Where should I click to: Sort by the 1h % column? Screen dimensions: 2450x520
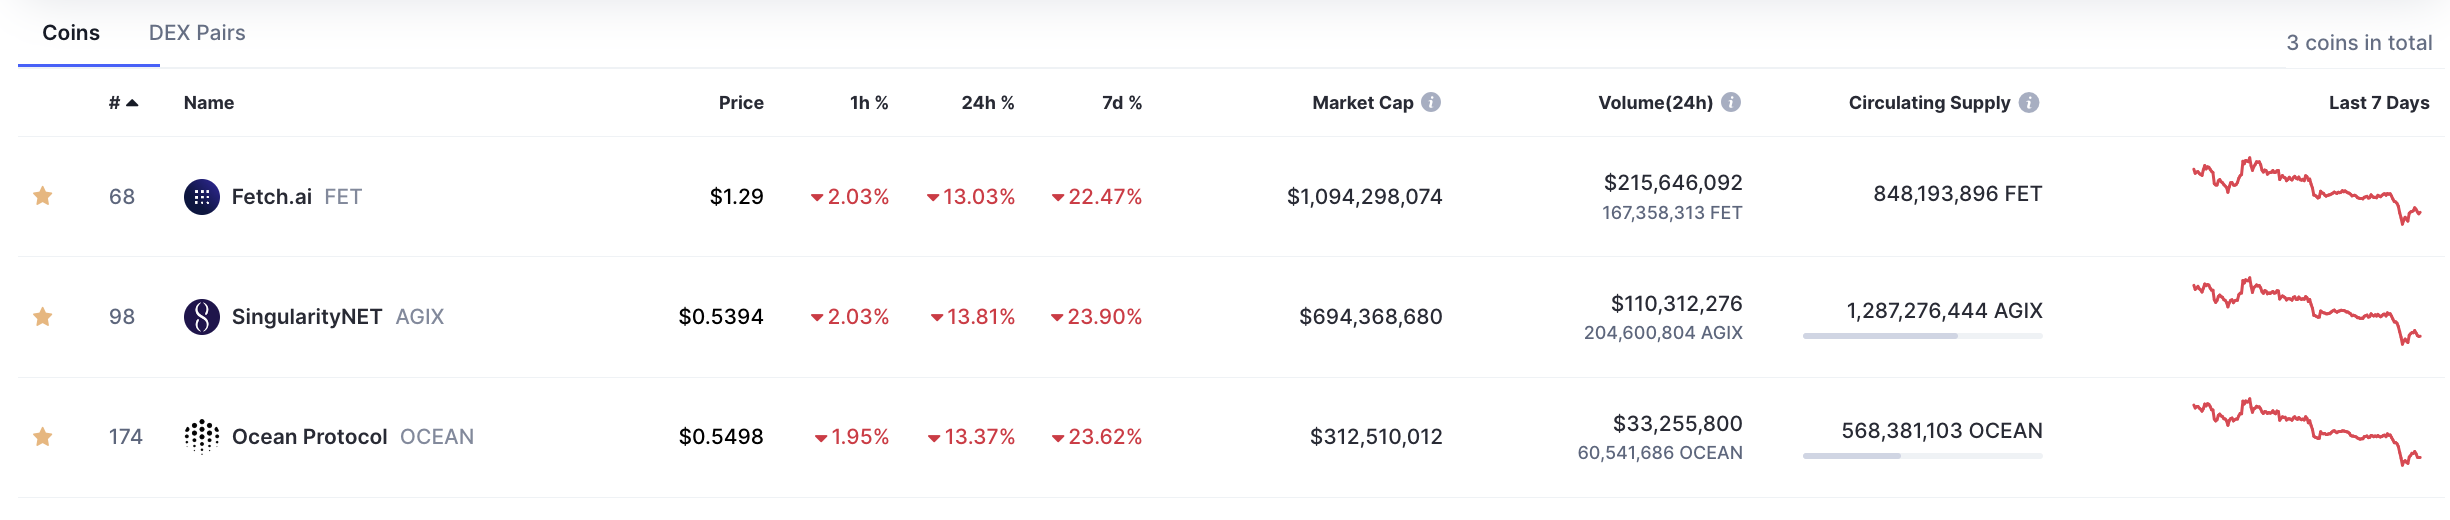(x=869, y=103)
